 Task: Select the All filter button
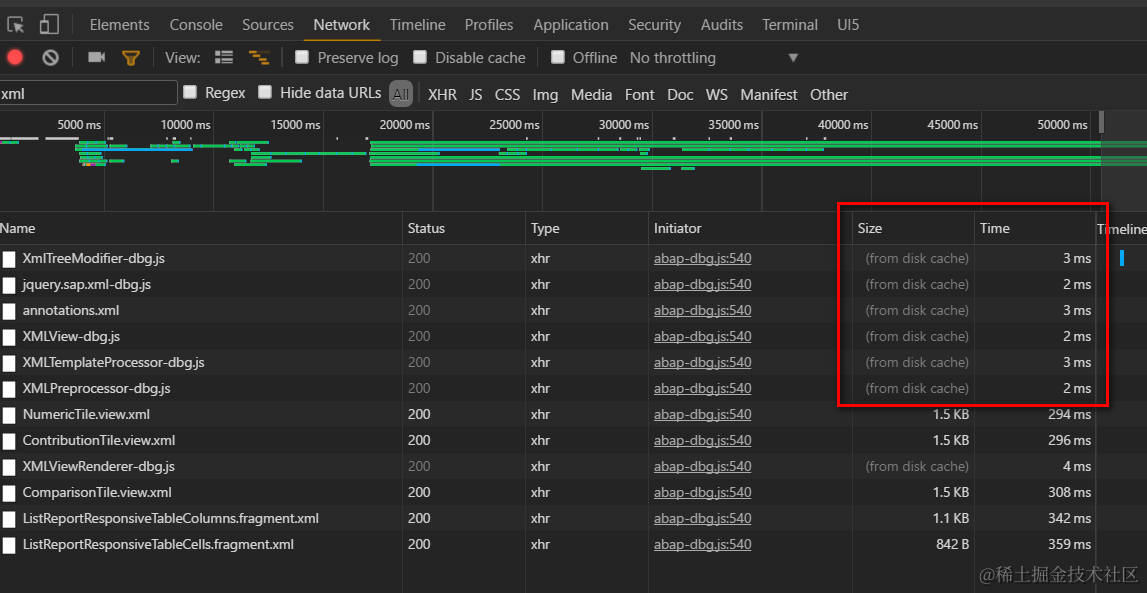(x=401, y=94)
